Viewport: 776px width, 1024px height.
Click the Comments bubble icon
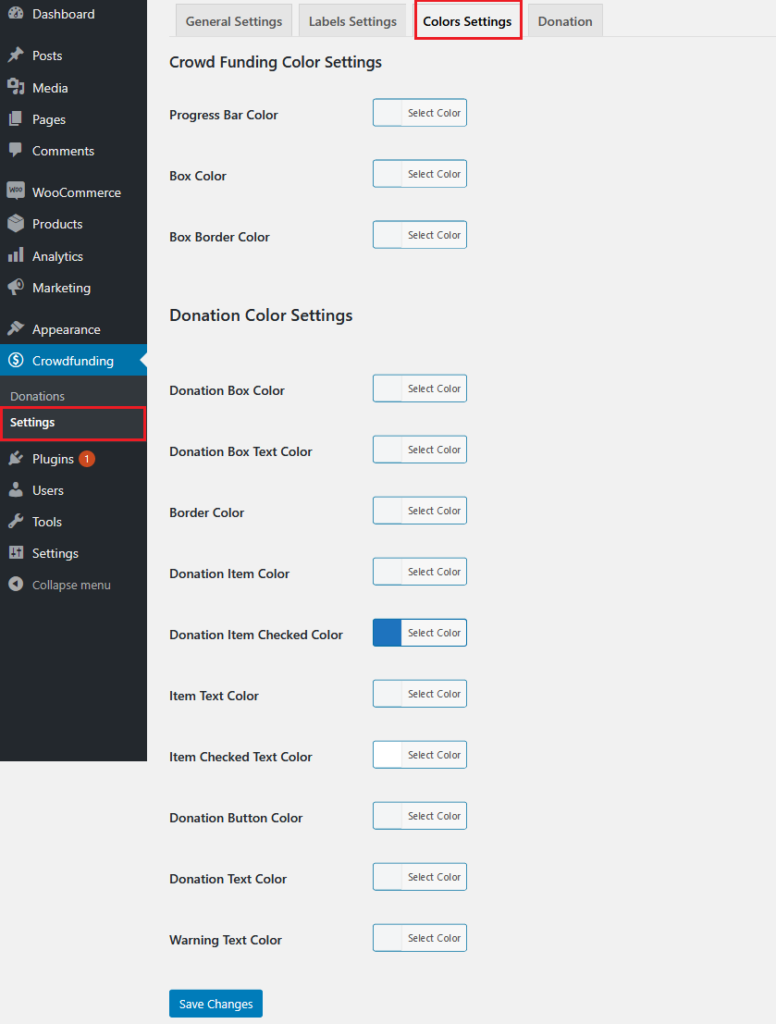coord(16,150)
